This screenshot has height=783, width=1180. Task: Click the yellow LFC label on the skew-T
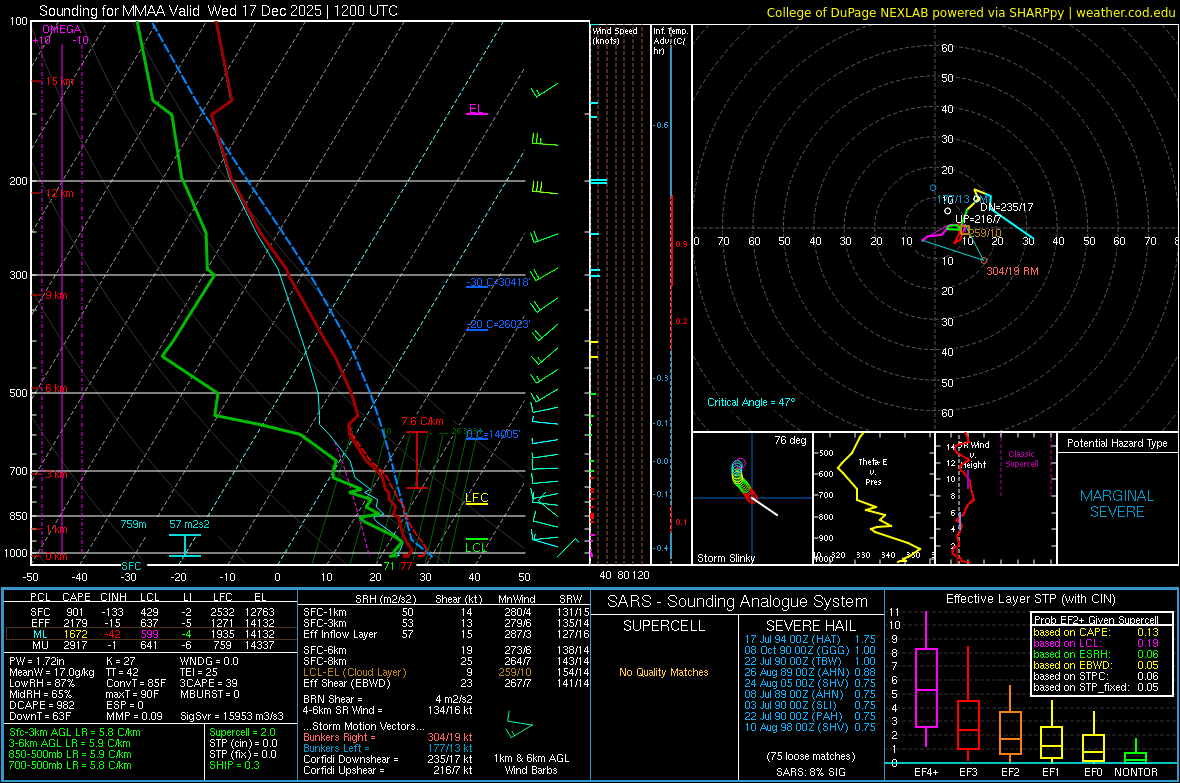(476, 498)
